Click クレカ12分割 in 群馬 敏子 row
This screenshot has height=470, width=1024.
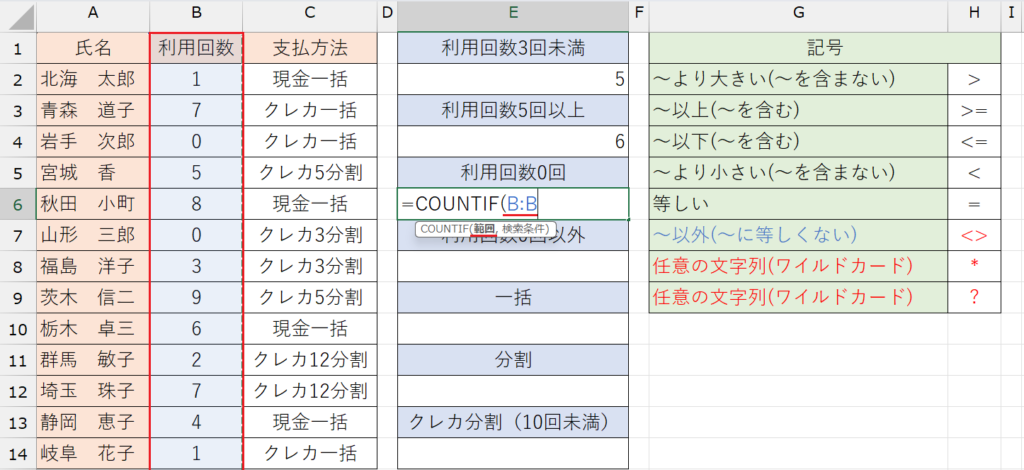tap(310, 360)
